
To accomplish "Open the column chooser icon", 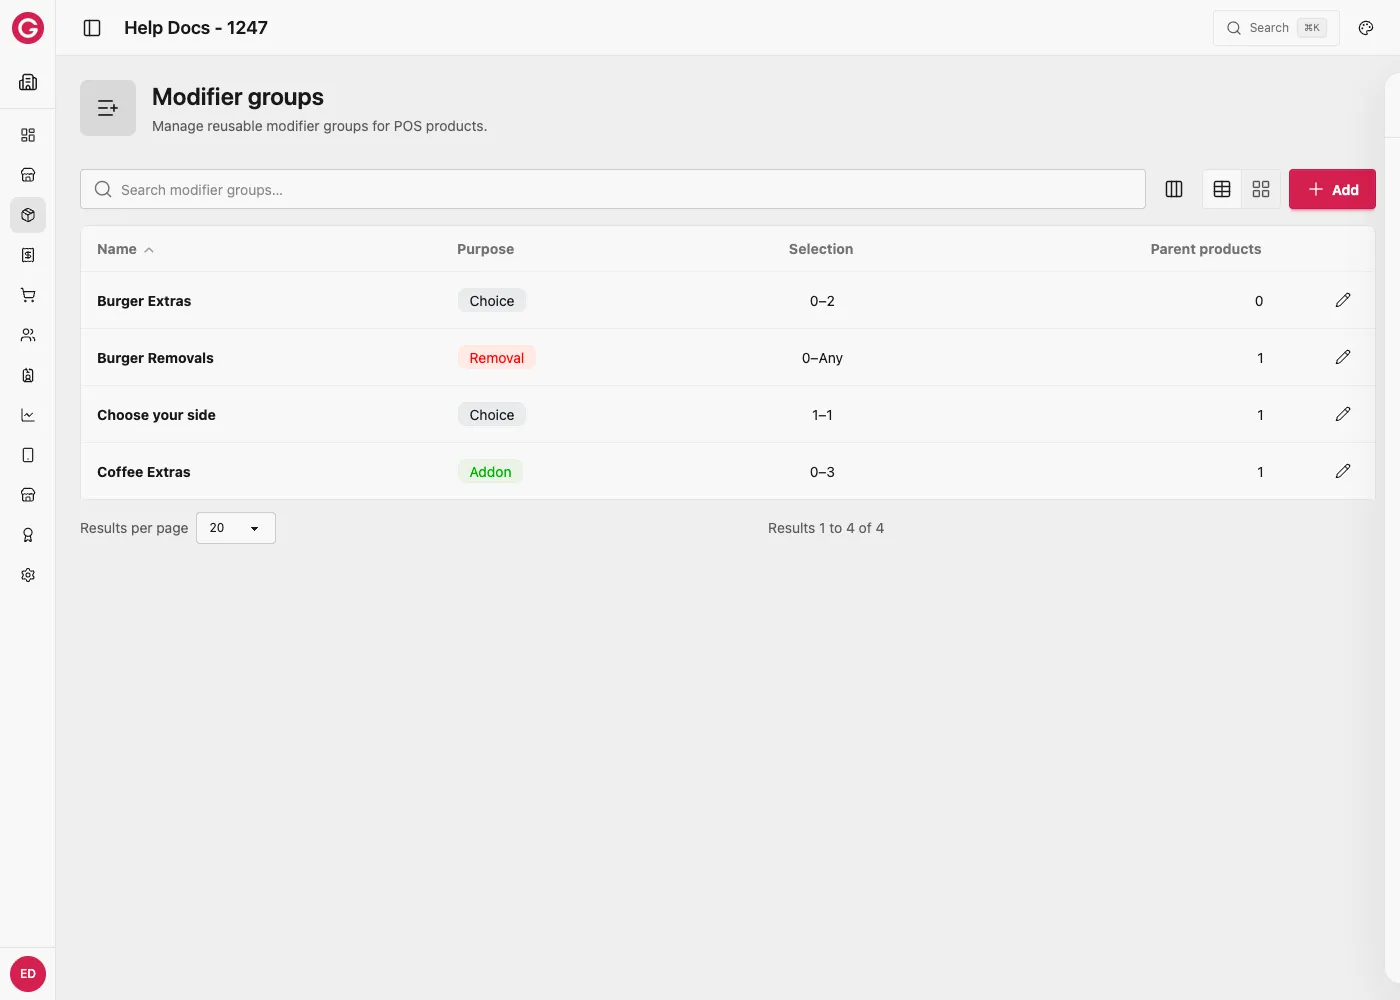I will pyautogui.click(x=1174, y=189).
